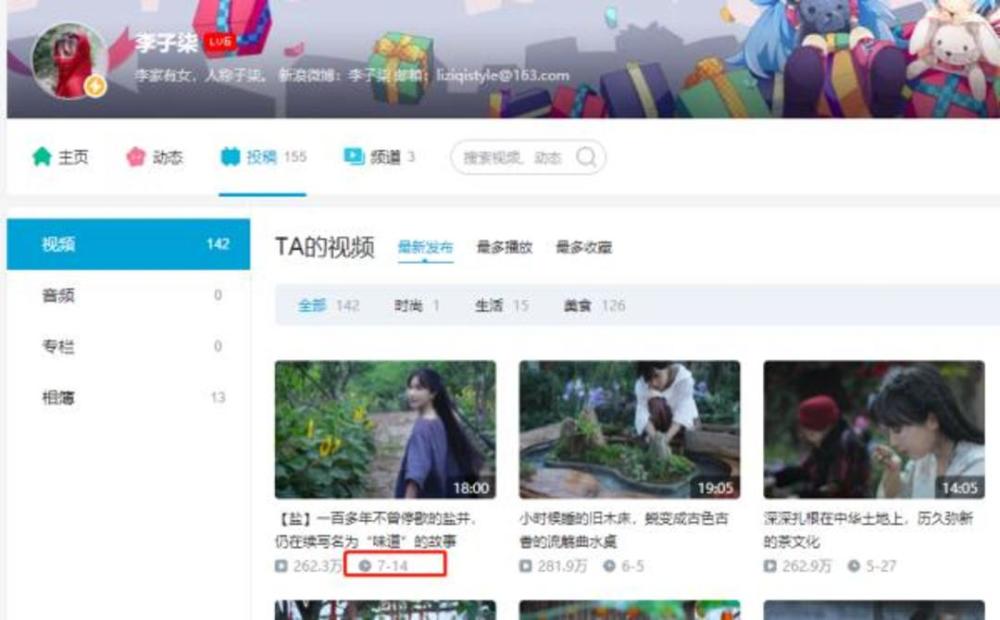Image resolution: width=1000 pixels, height=620 pixels.
Task: Click the LV6 level badge
Action: pos(220,42)
